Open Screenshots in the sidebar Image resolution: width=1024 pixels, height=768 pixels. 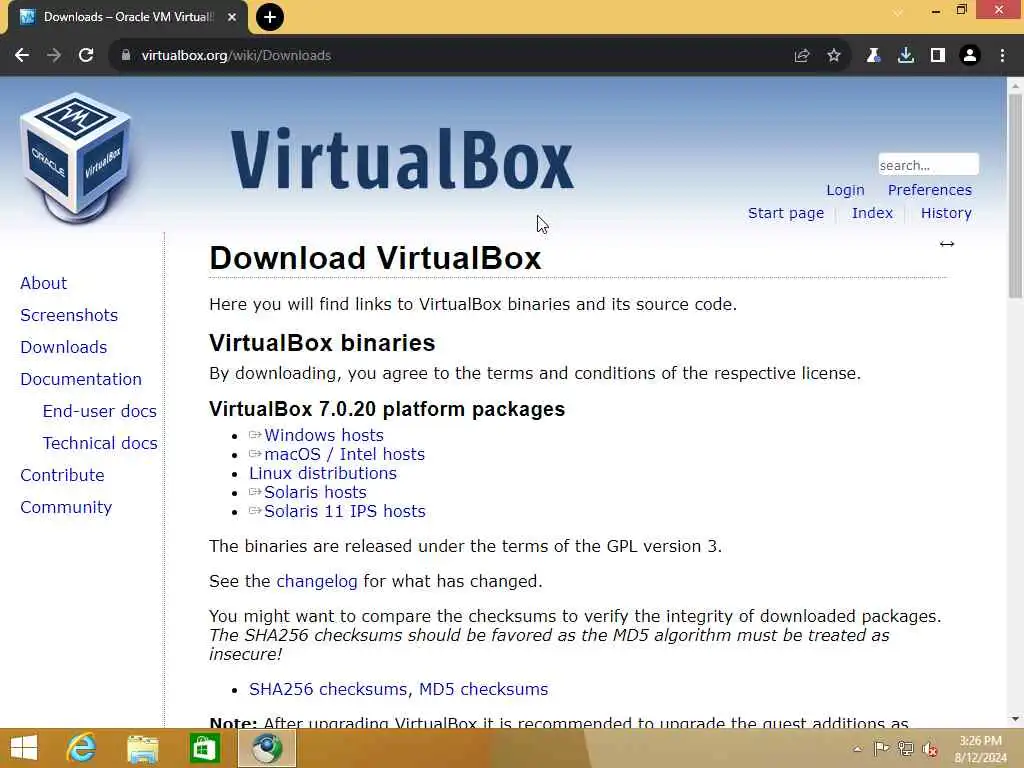click(69, 315)
